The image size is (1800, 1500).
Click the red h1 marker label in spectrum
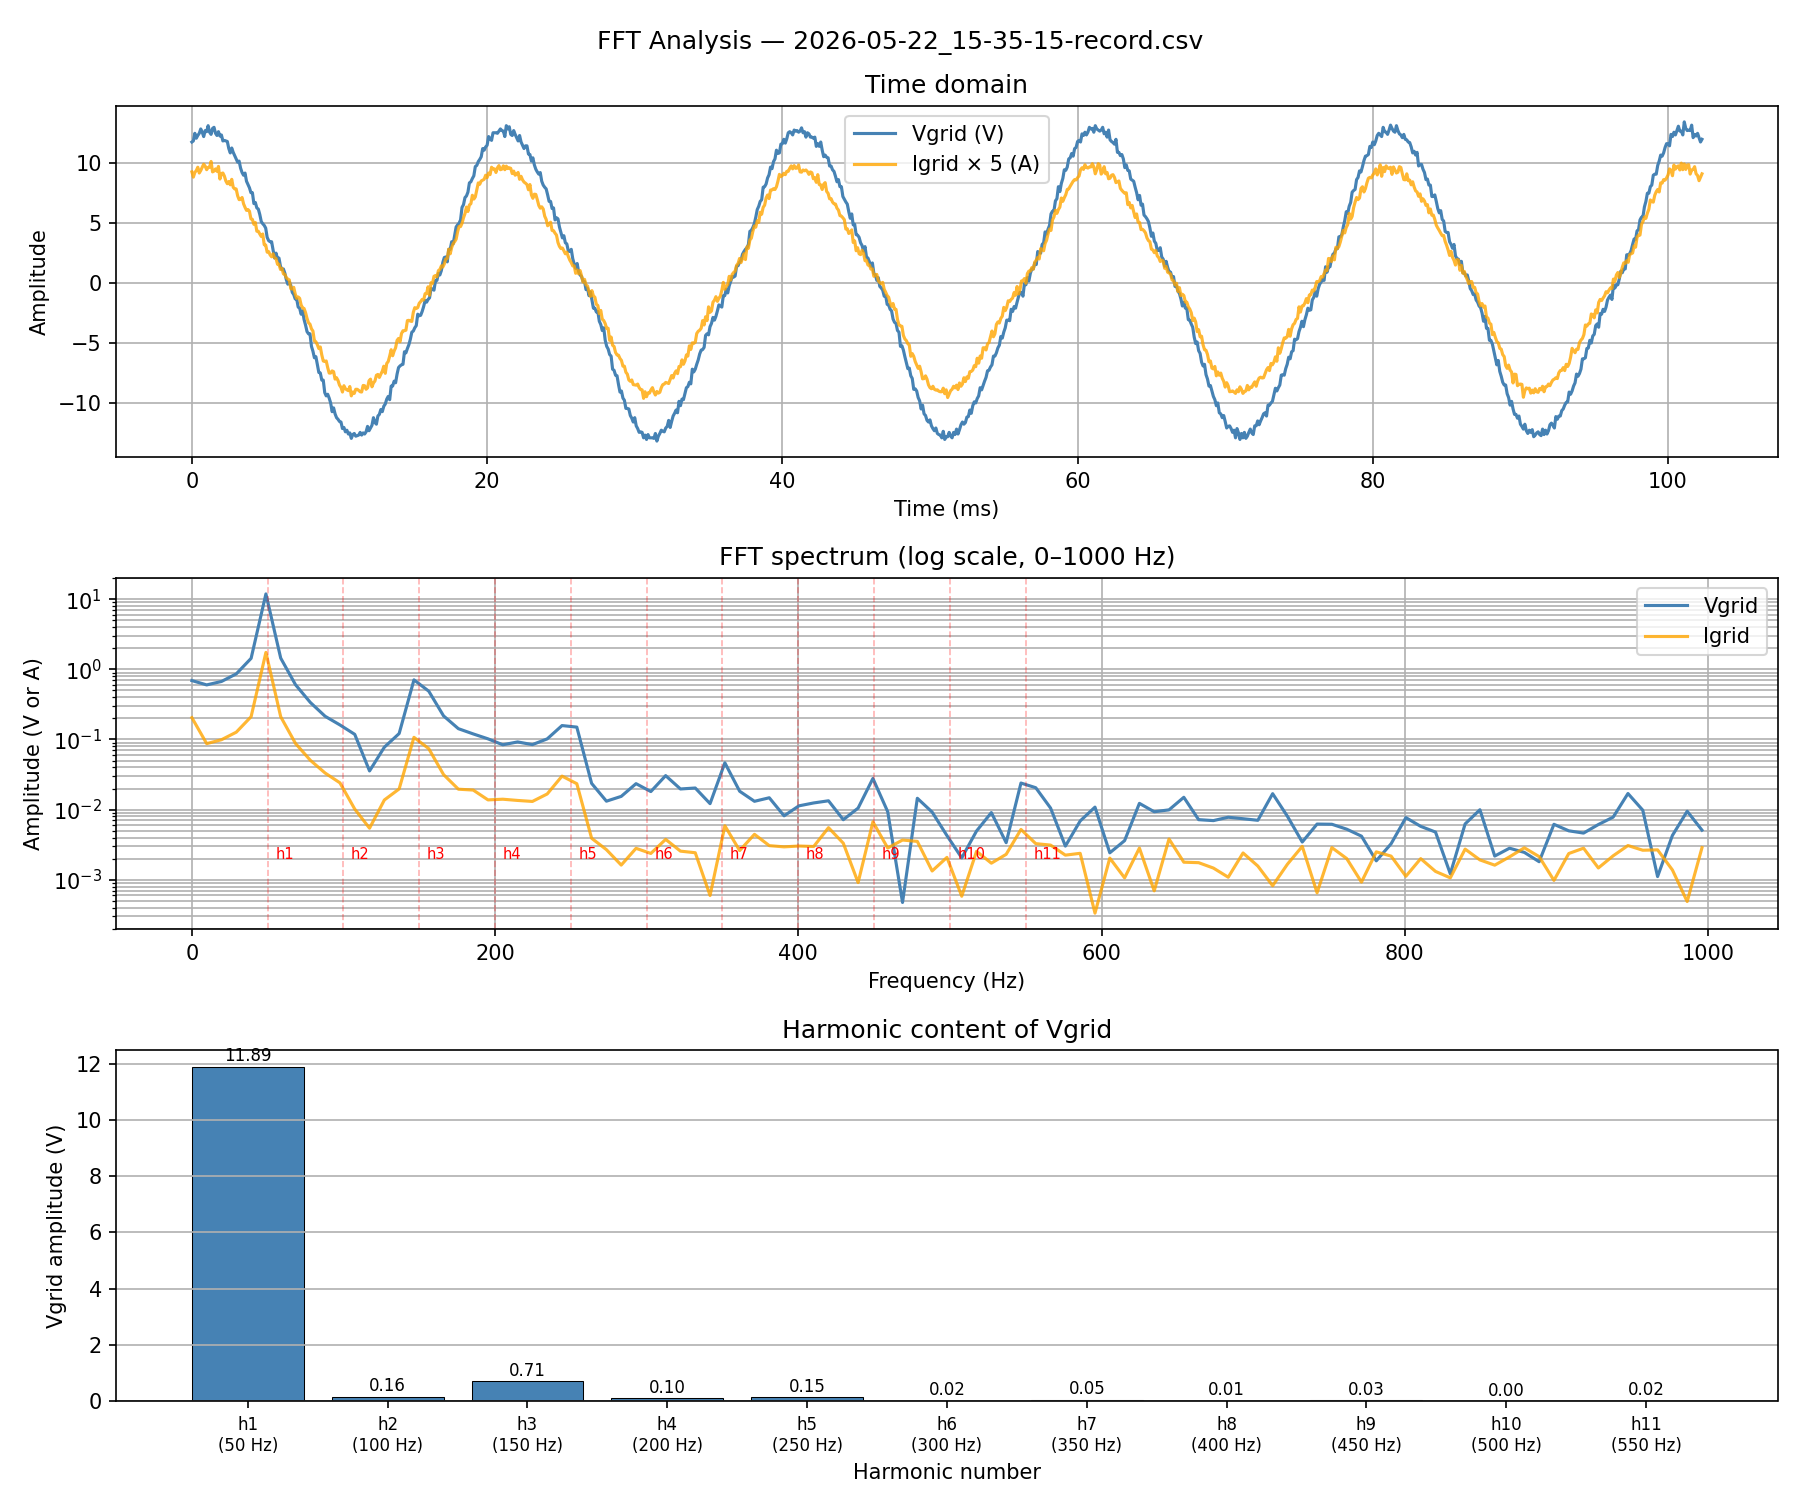[x=285, y=854]
